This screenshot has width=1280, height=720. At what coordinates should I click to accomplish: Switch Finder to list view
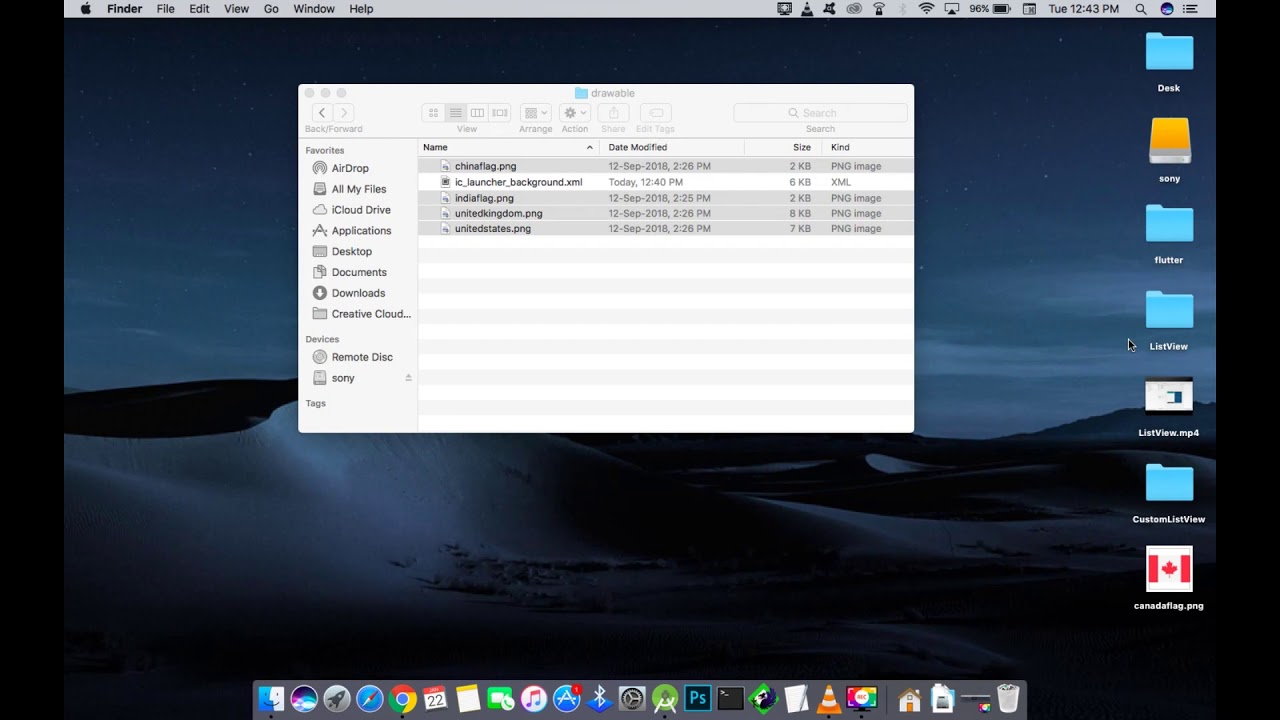tap(455, 113)
